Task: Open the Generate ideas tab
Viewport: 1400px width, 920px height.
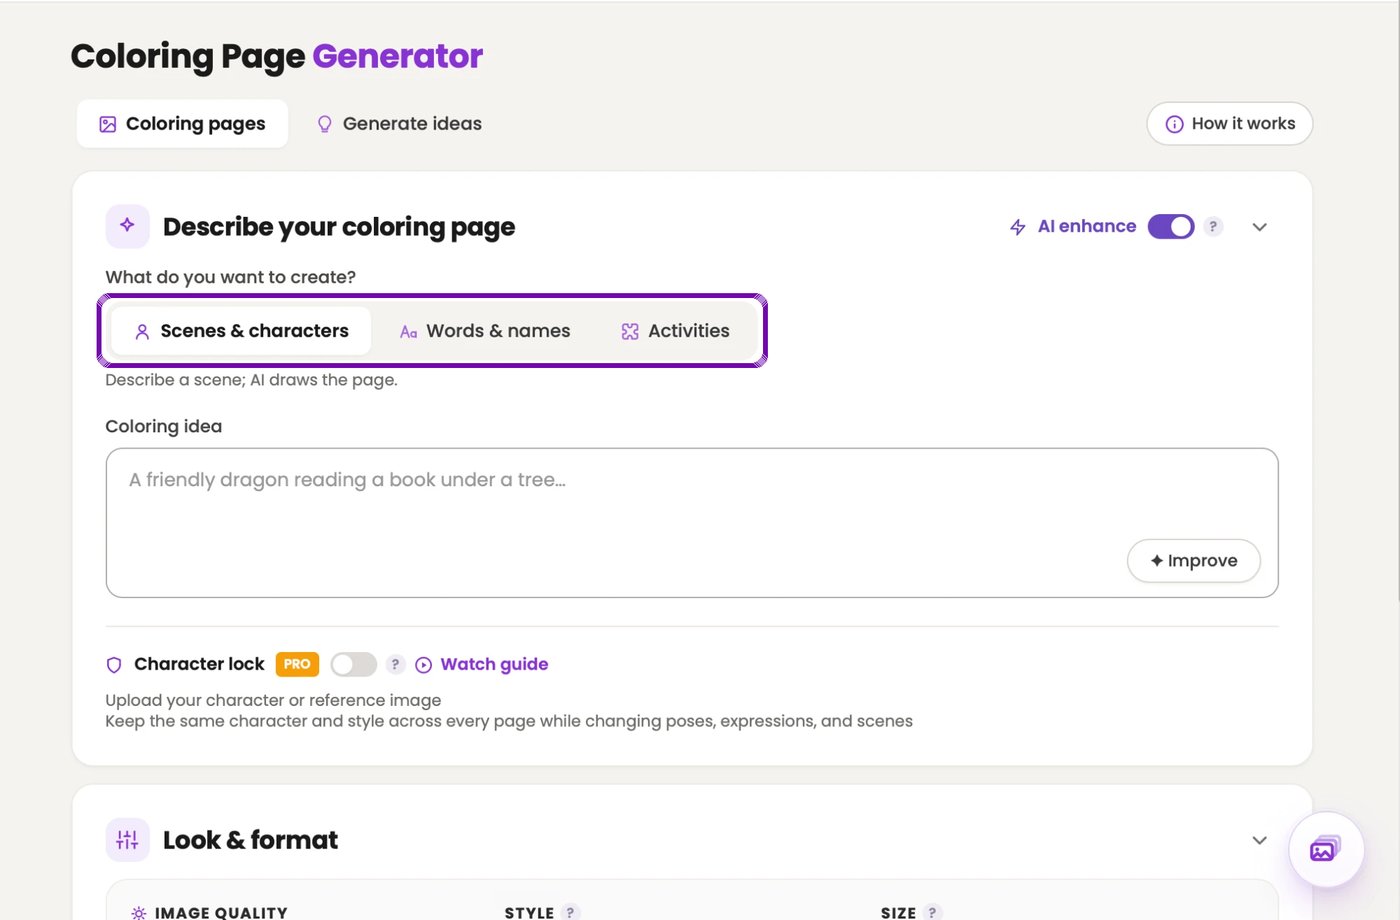Action: click(399, 124)
